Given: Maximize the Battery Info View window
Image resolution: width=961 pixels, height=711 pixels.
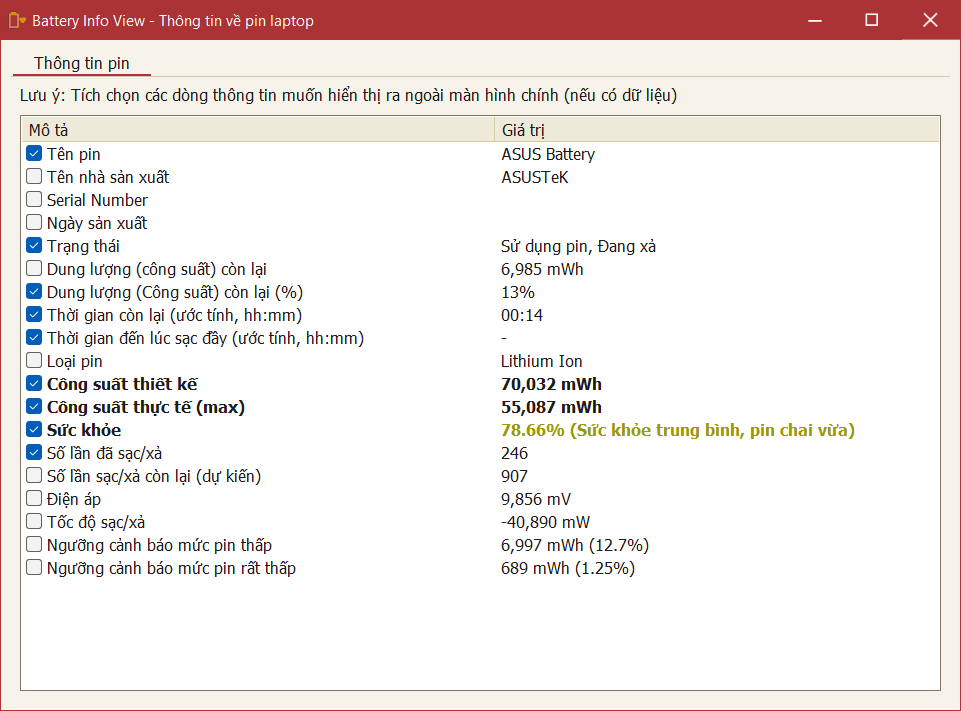Looking at the screenshot, I should click(871, 20).
